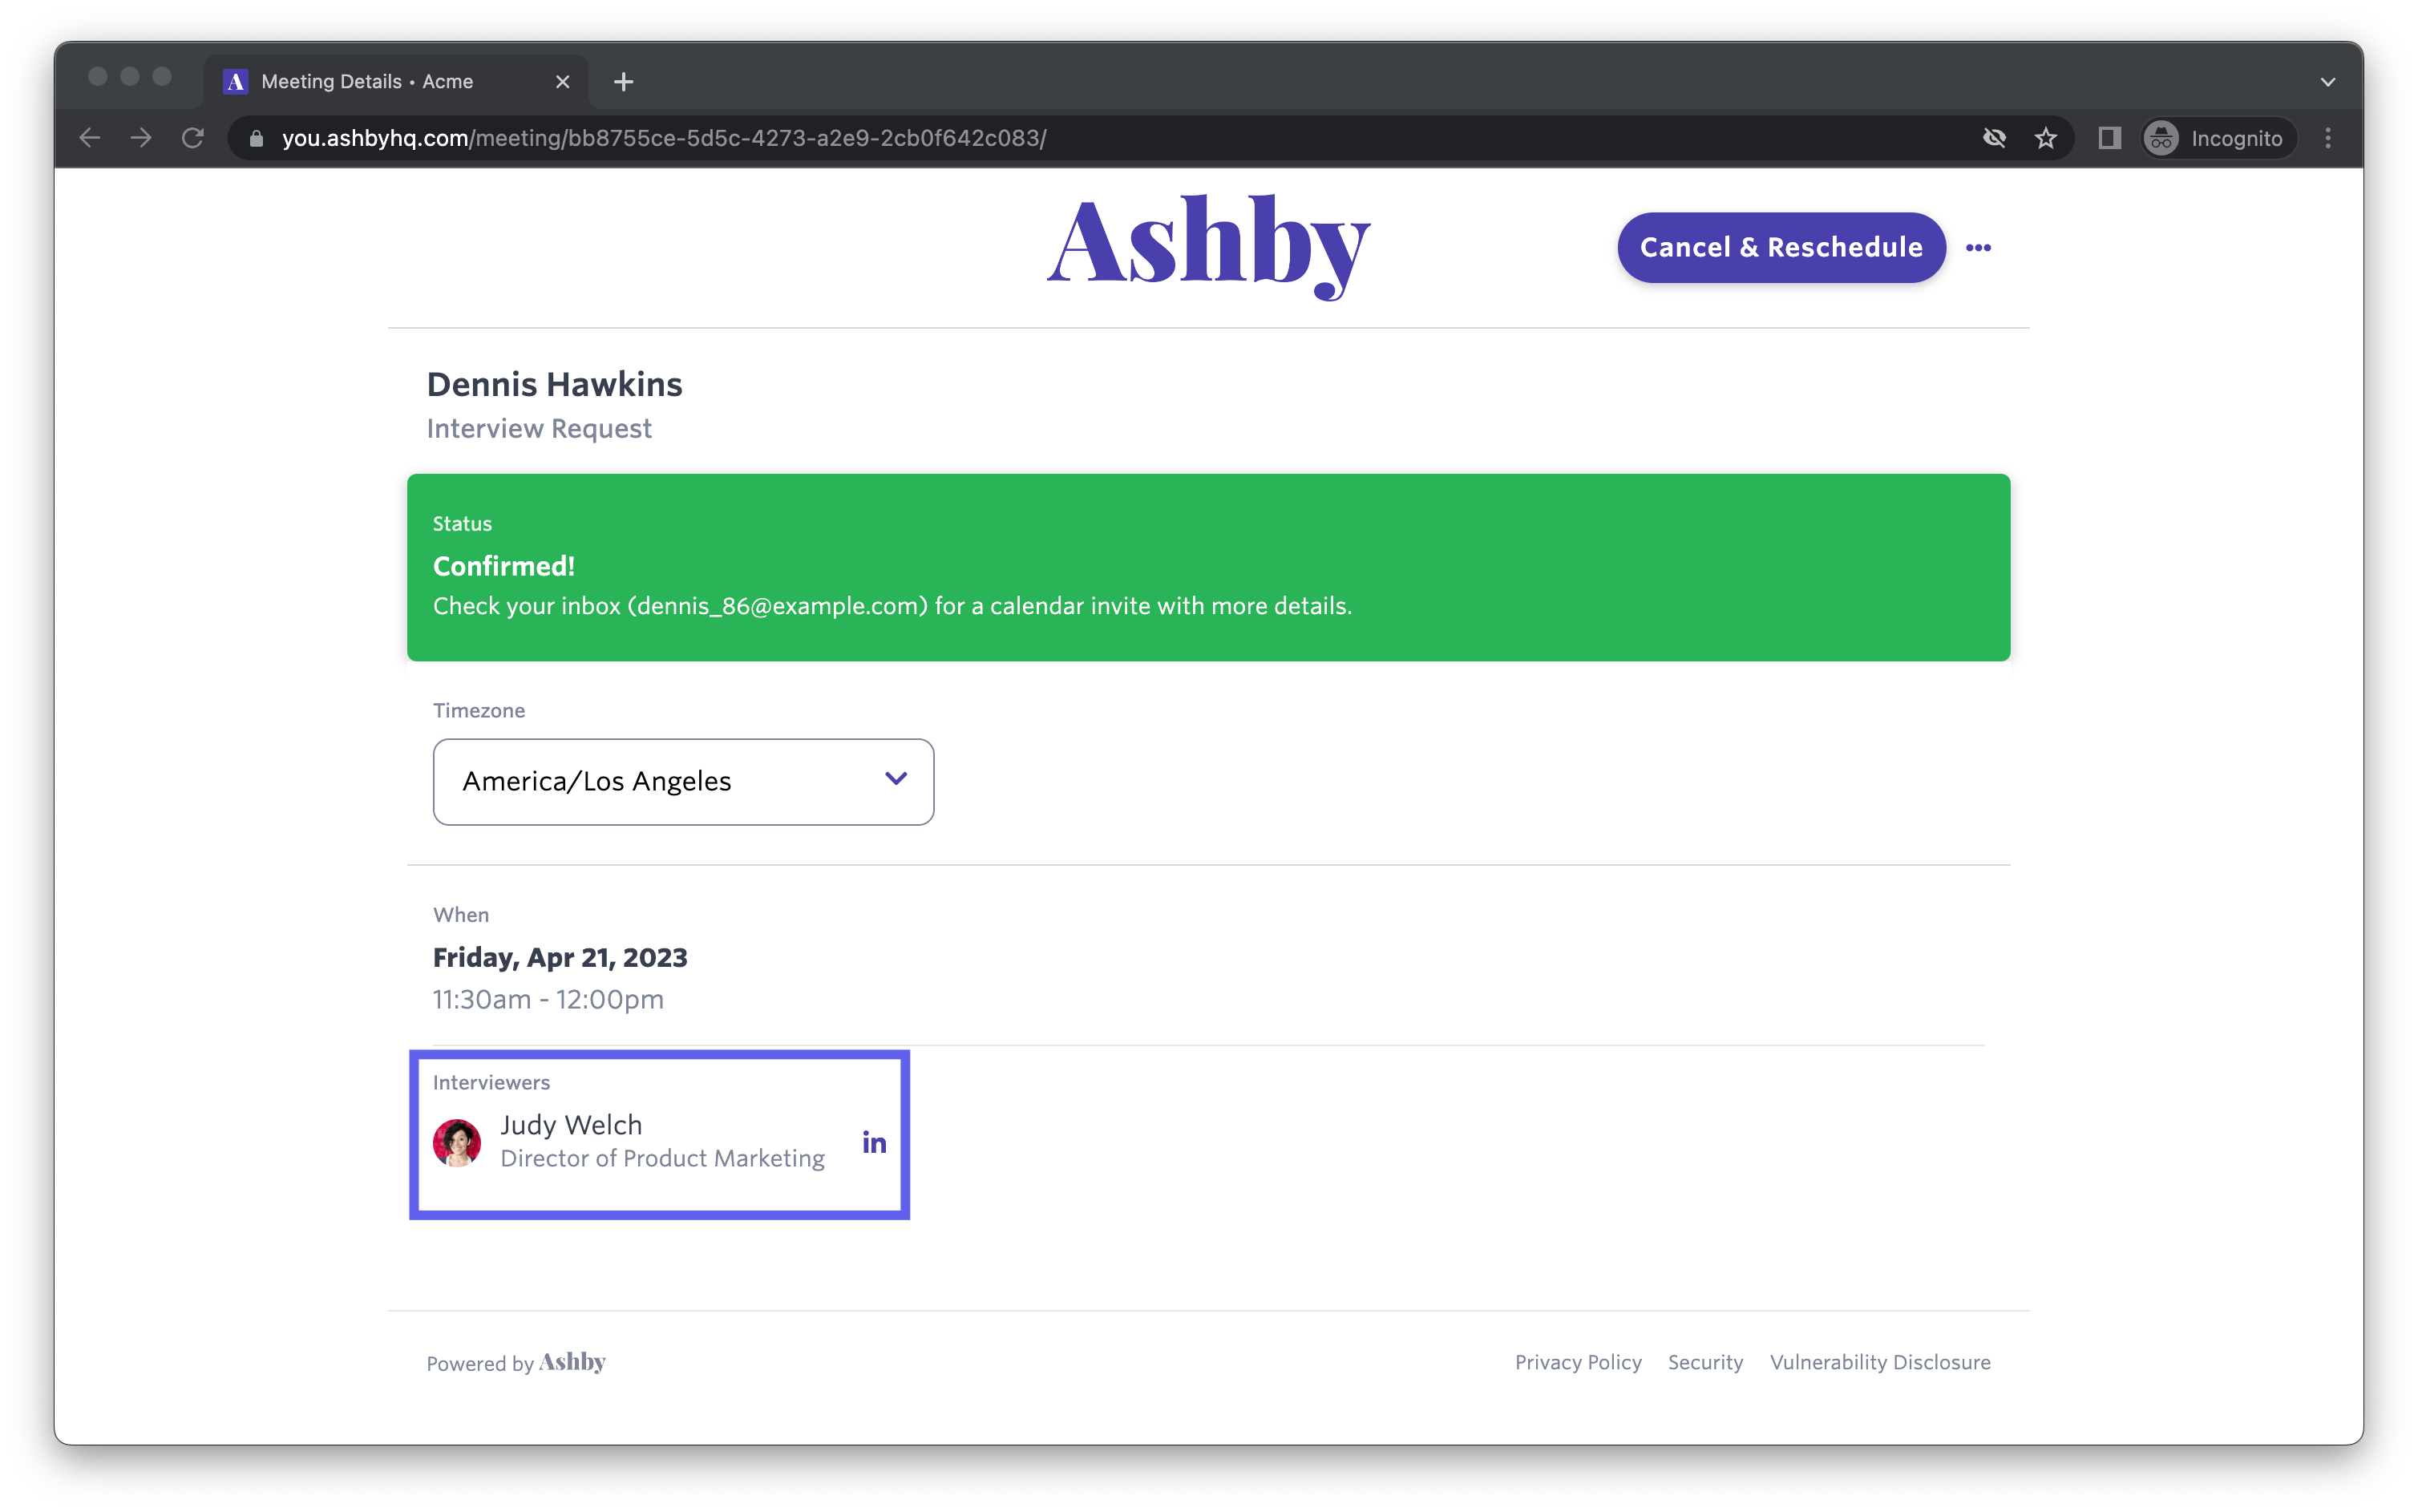Open Chrome's vertical three-dot menu
The image size is (2418, 1512).
click(x=2328, y=138)
